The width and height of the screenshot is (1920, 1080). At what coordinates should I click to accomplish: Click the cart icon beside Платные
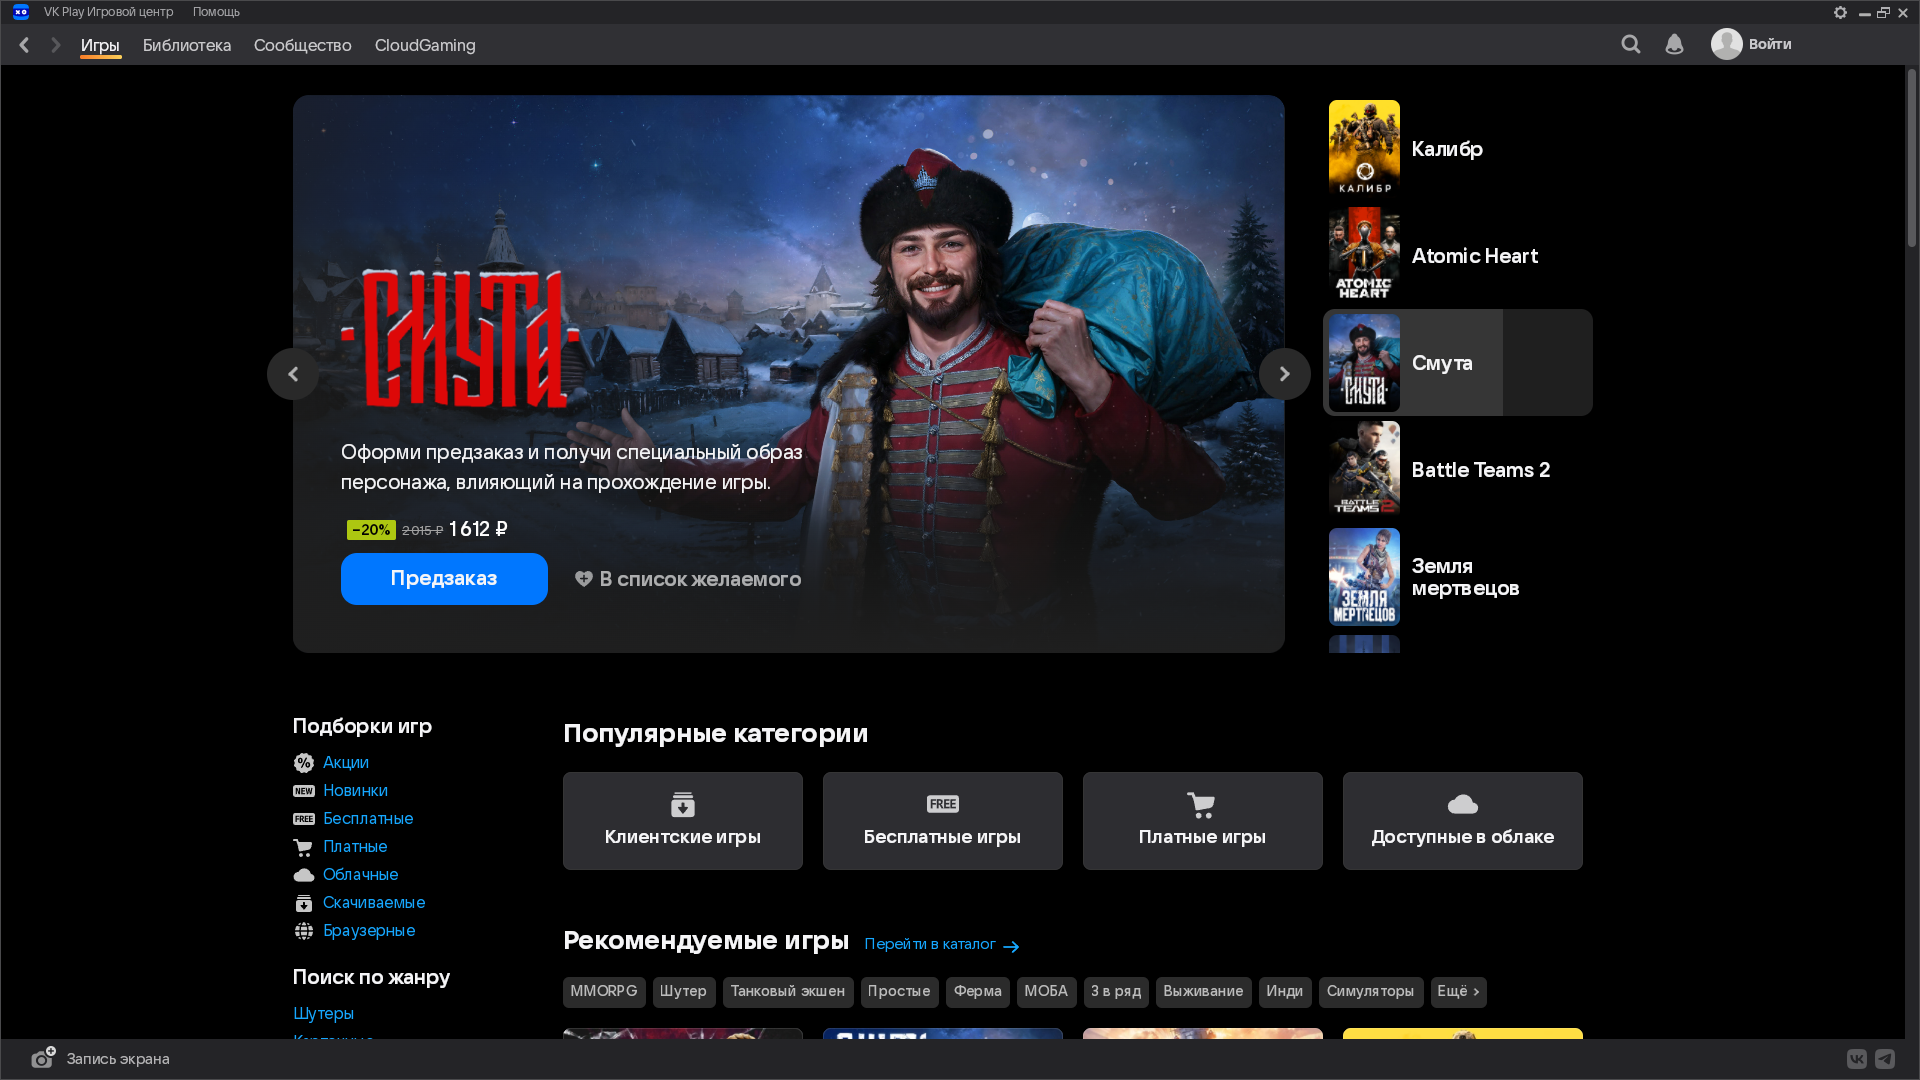click(303, 848)
